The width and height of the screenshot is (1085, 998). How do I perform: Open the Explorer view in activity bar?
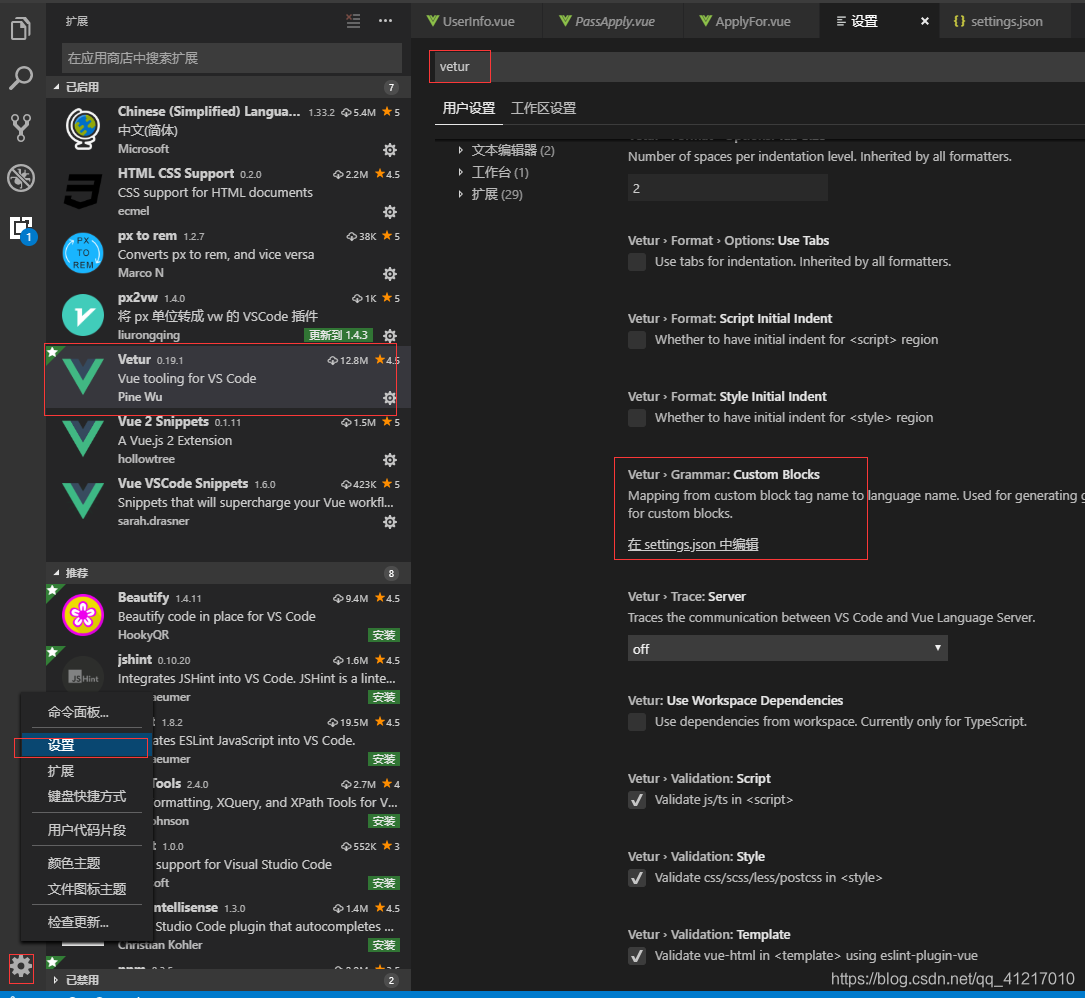21,28
